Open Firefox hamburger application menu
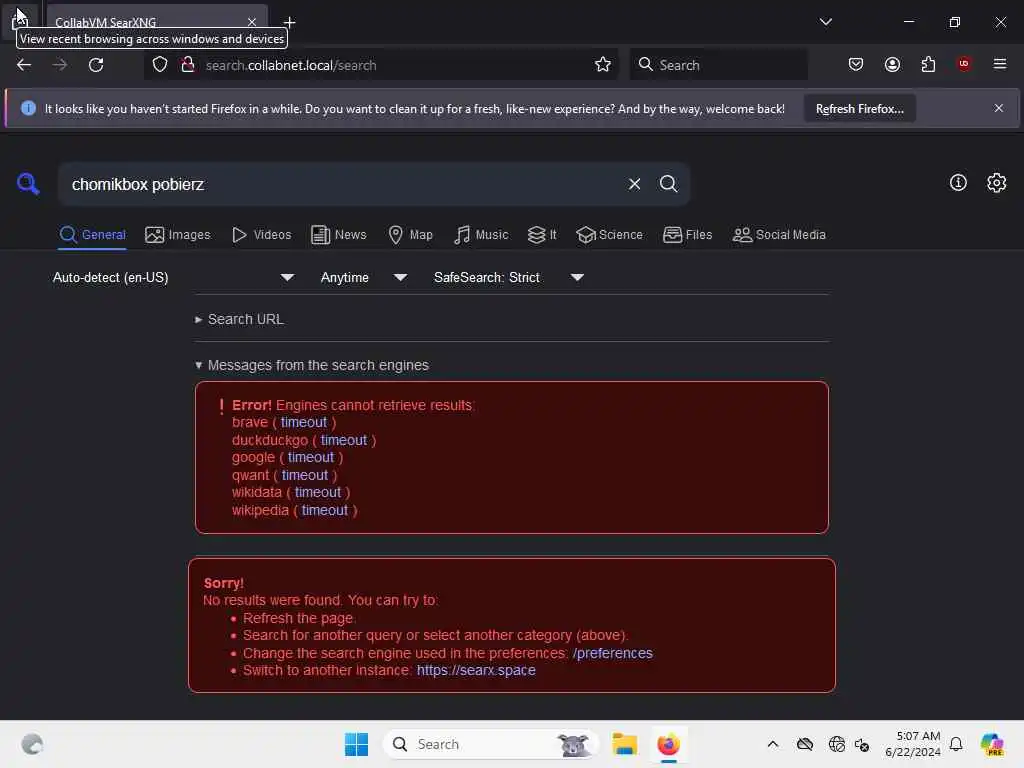 [1000, 64]
